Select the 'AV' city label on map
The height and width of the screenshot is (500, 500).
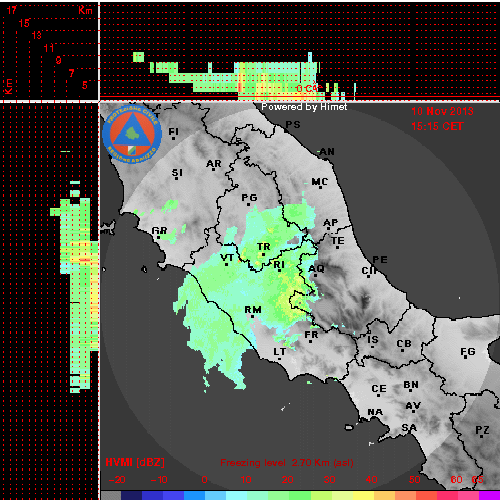413,406
